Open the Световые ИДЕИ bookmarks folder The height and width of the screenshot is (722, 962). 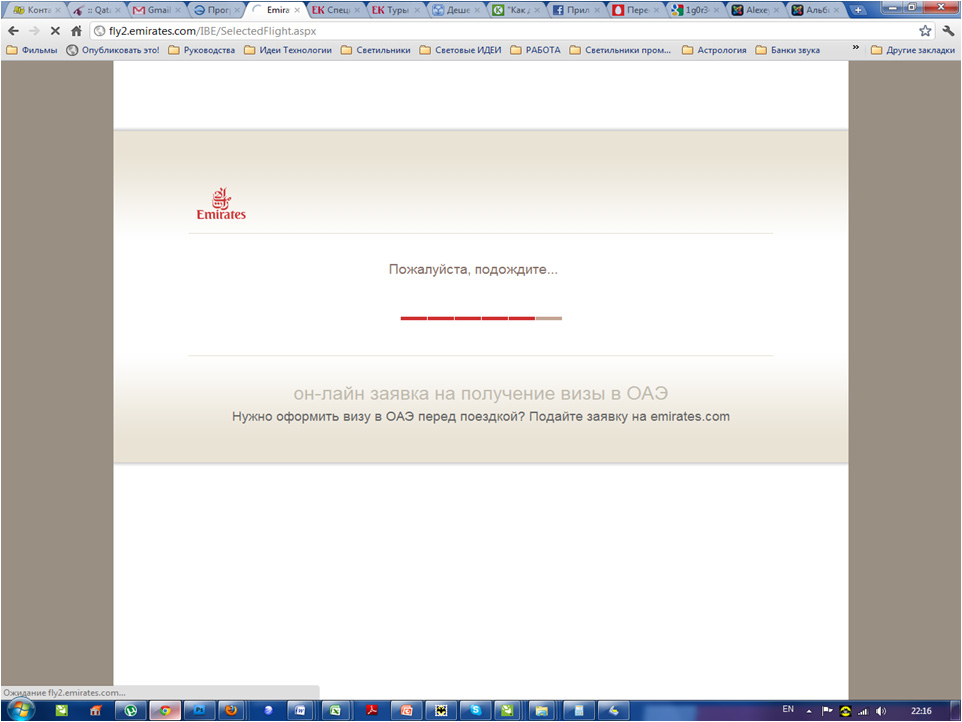point(460,50)
